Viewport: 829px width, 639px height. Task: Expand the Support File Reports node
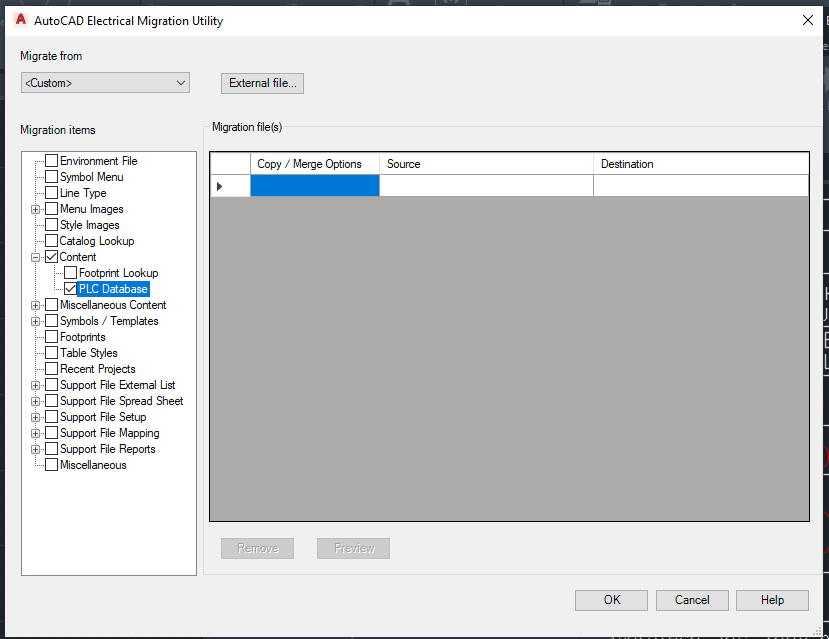(x=35, y=449)
